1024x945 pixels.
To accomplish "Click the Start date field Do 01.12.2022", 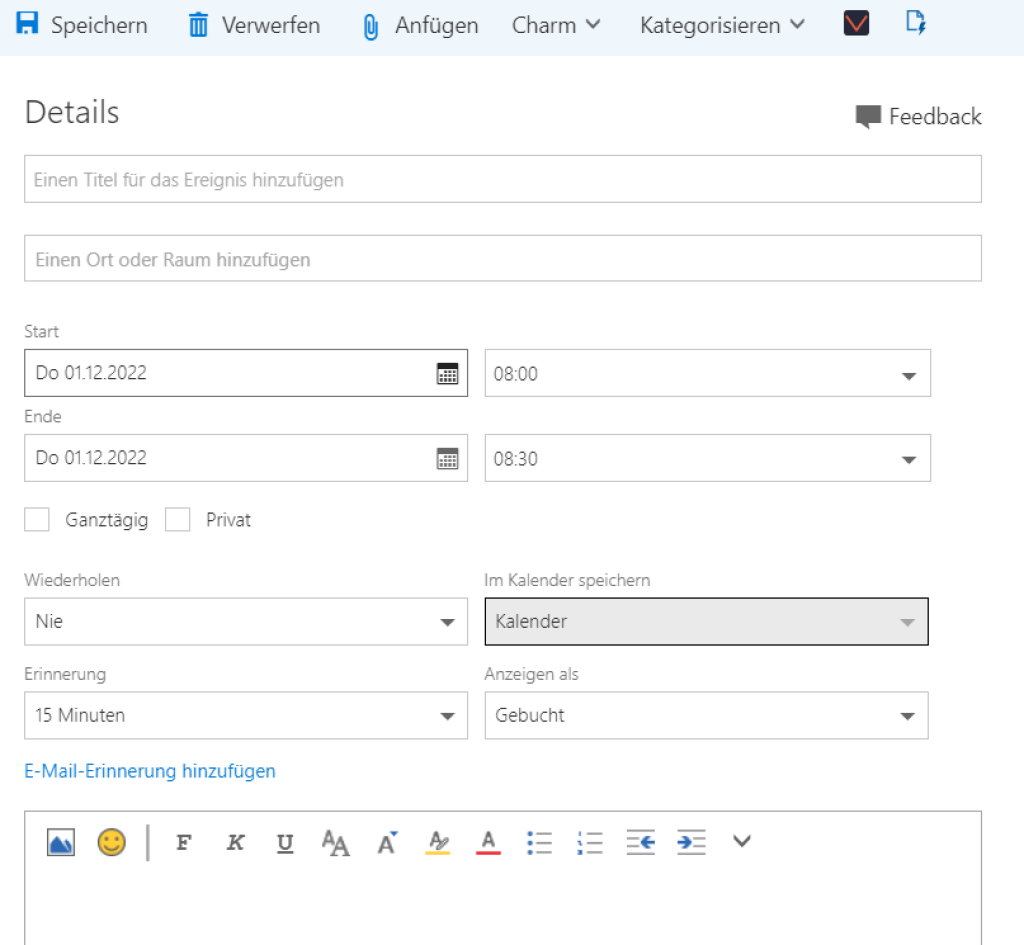I will [x=246, y=373].
